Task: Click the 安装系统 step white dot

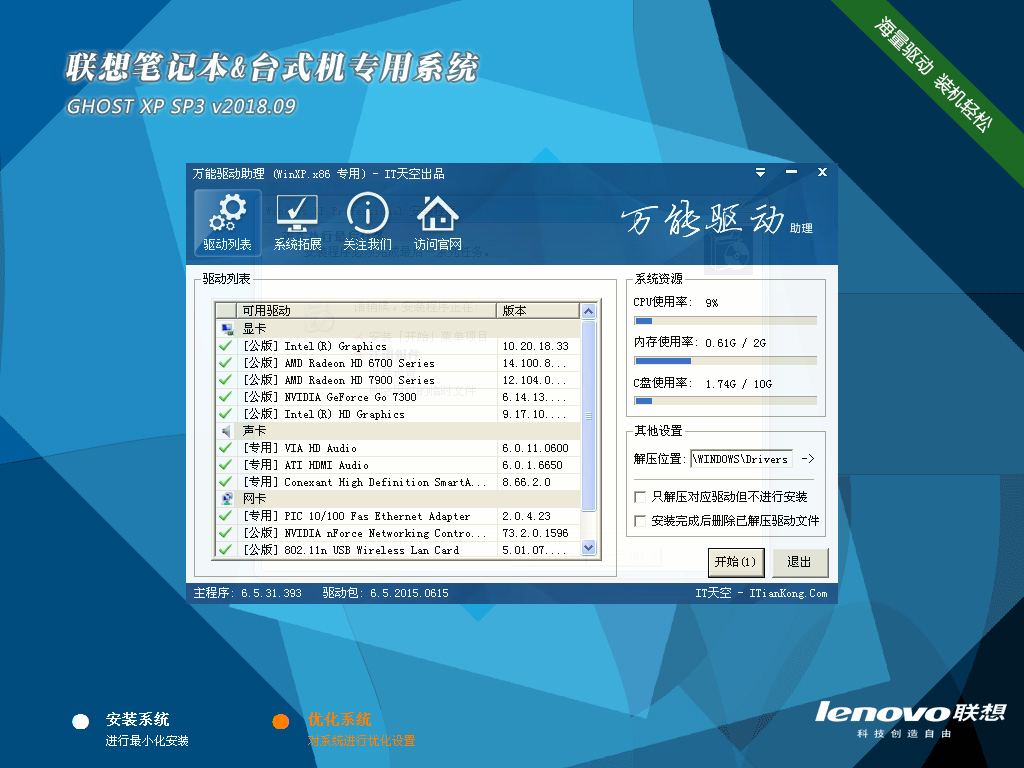Action: click(x=81, y=722)
